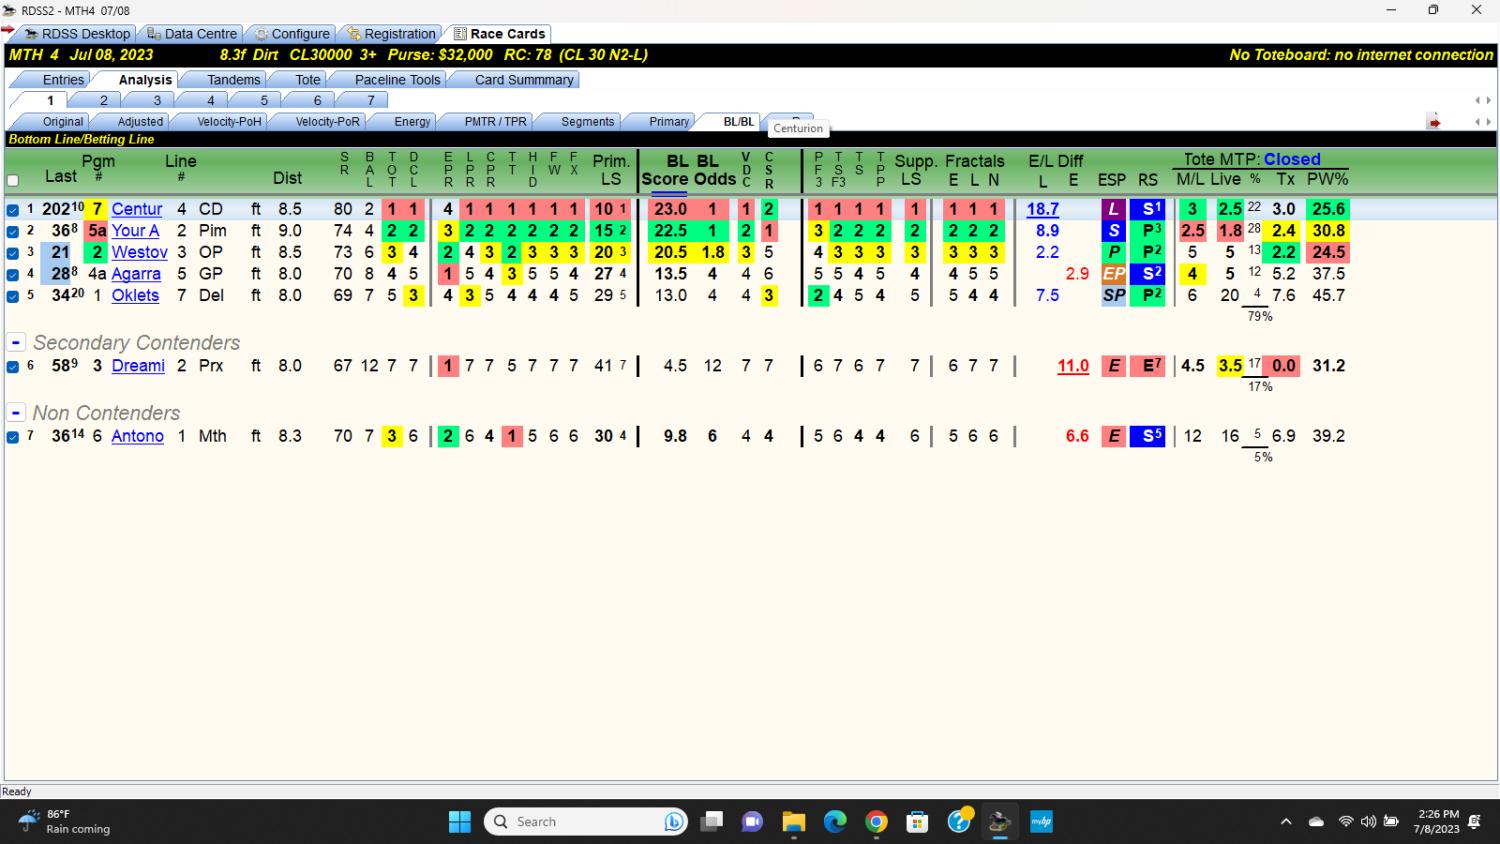Toggle the select-all checkbox in header

coord(13,181)
